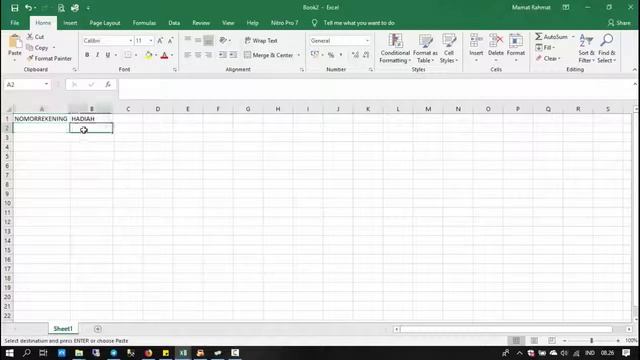Click the AutoSum button

pyautogui.click(x=551, y=37)
